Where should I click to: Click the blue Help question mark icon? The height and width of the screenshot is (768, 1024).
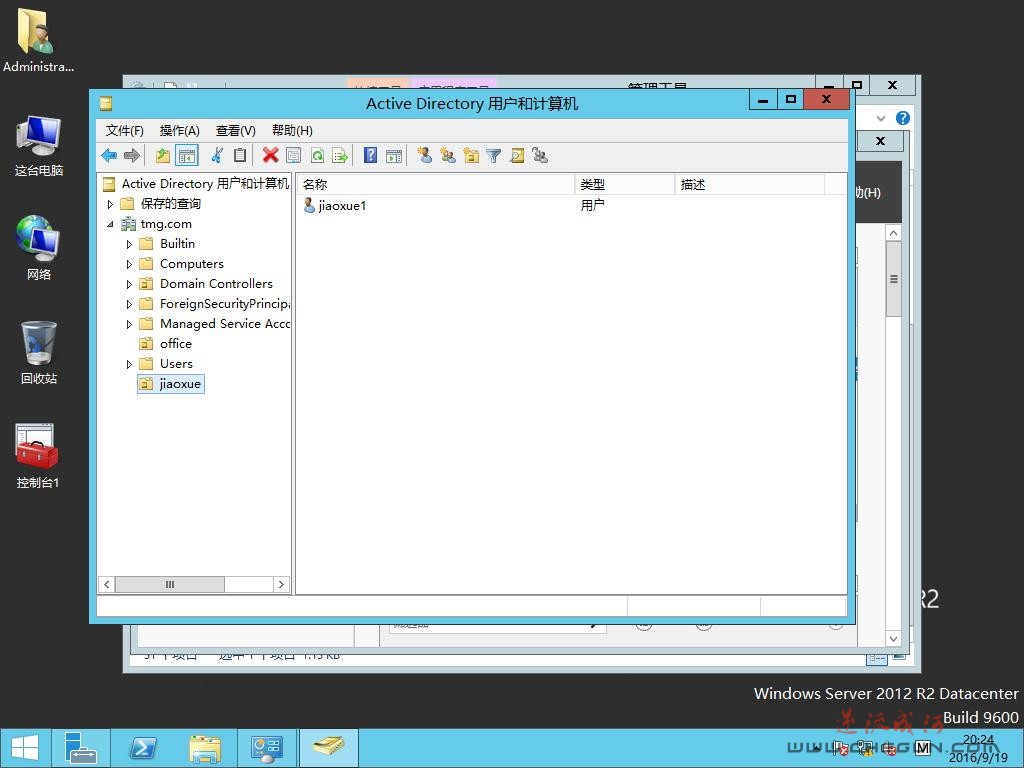(370, 155)
